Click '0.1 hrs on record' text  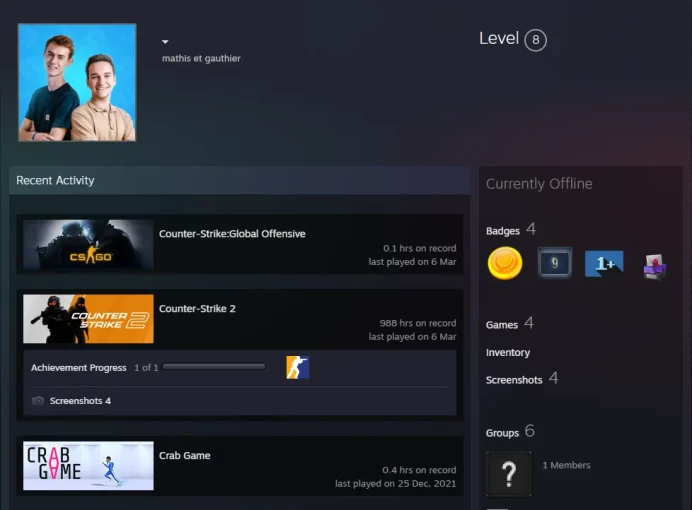[420, 248]
